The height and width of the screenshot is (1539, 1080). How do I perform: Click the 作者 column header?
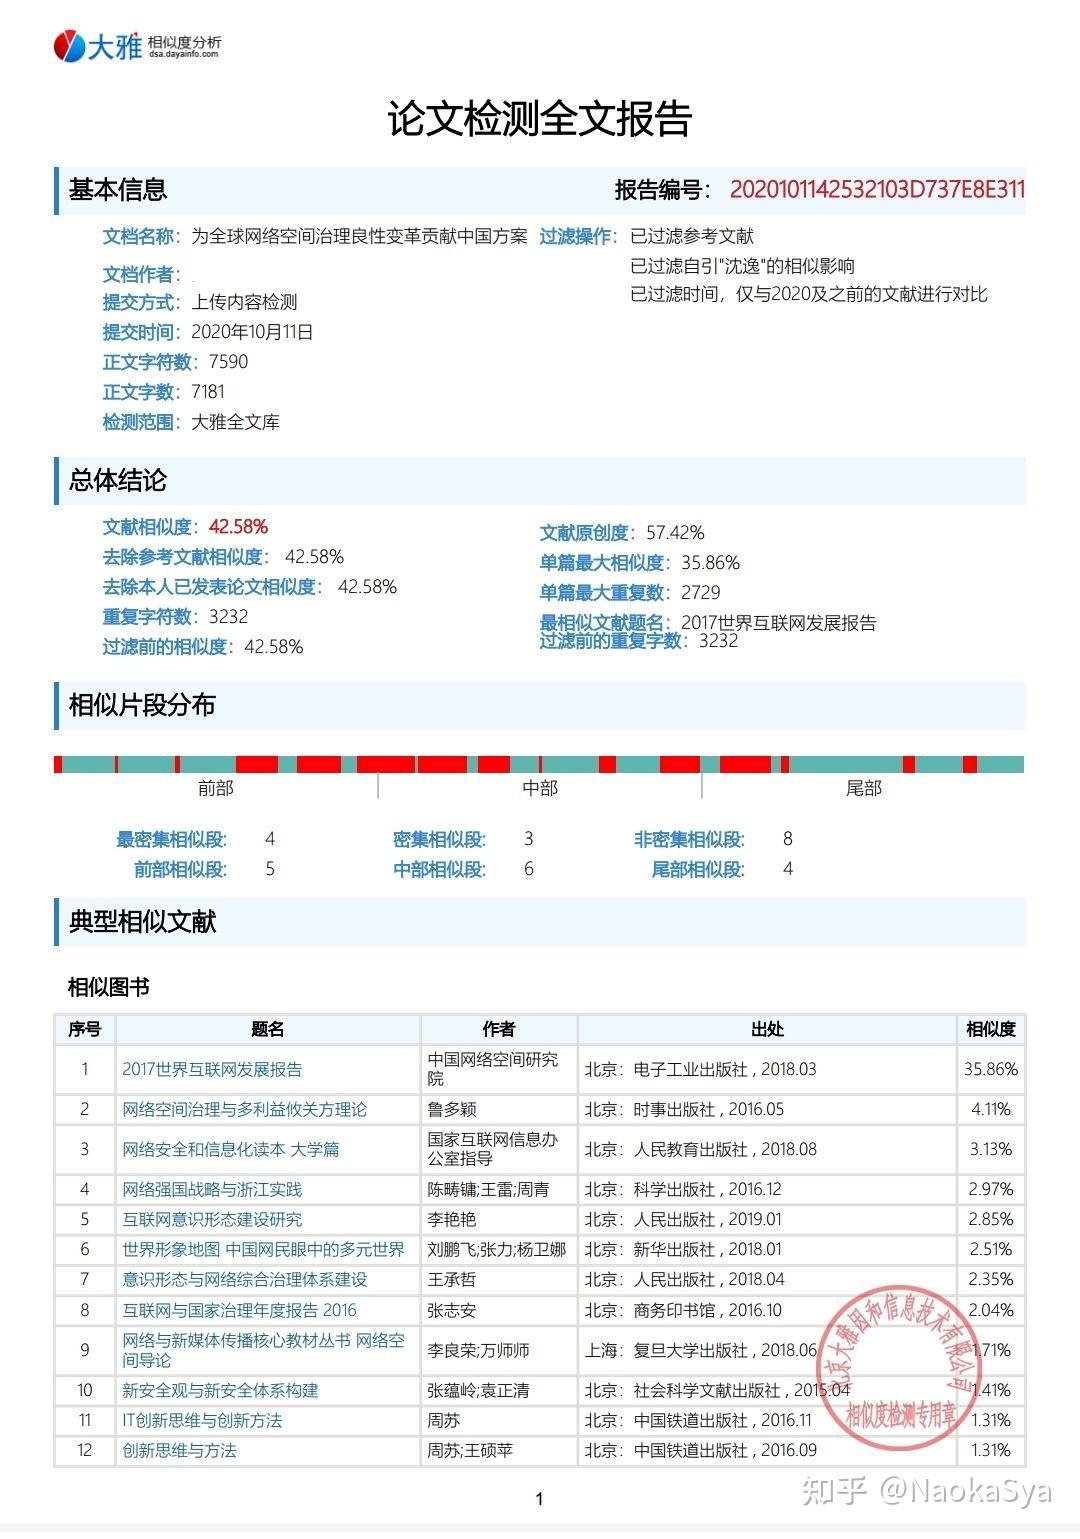click(499, 1029)
